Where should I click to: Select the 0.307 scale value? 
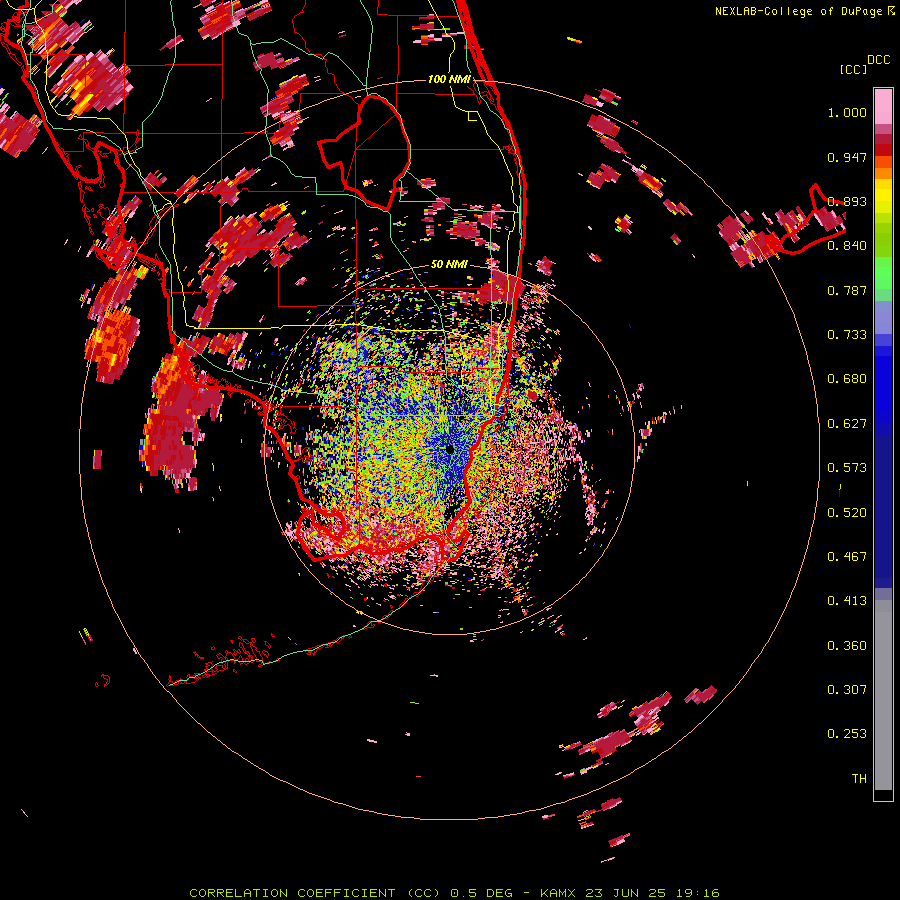[847, 690]
